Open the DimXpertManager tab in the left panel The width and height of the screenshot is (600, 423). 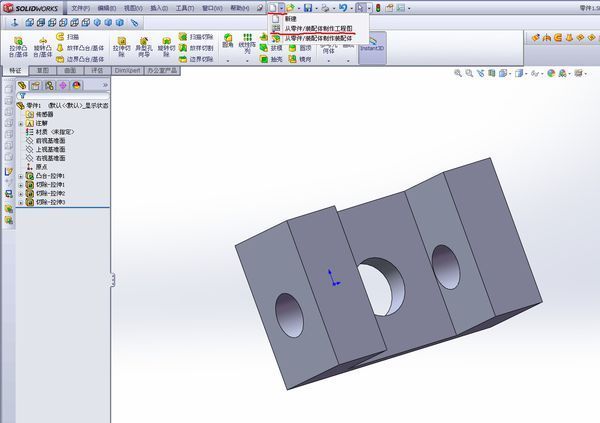click(63, 85)
